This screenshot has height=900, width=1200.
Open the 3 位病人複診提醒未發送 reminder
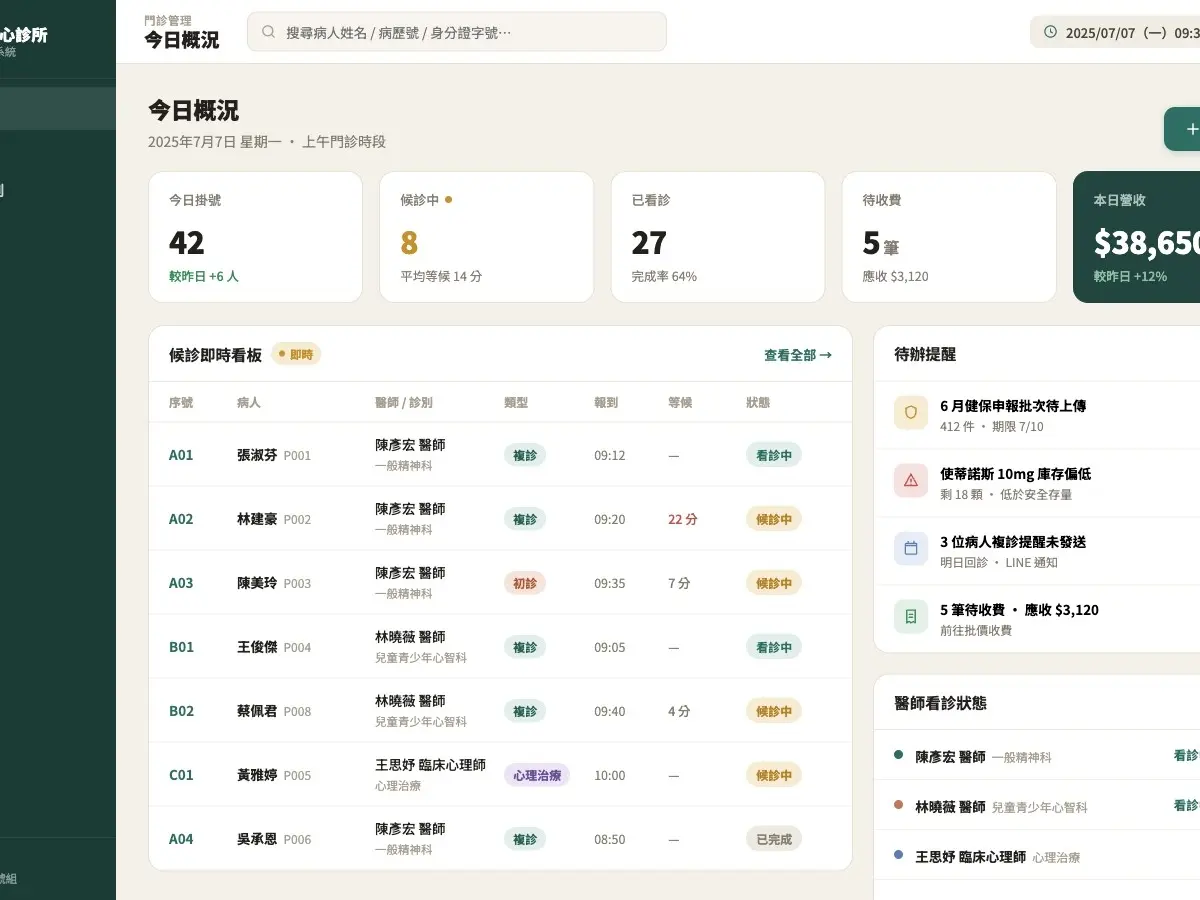point(1037,551)
